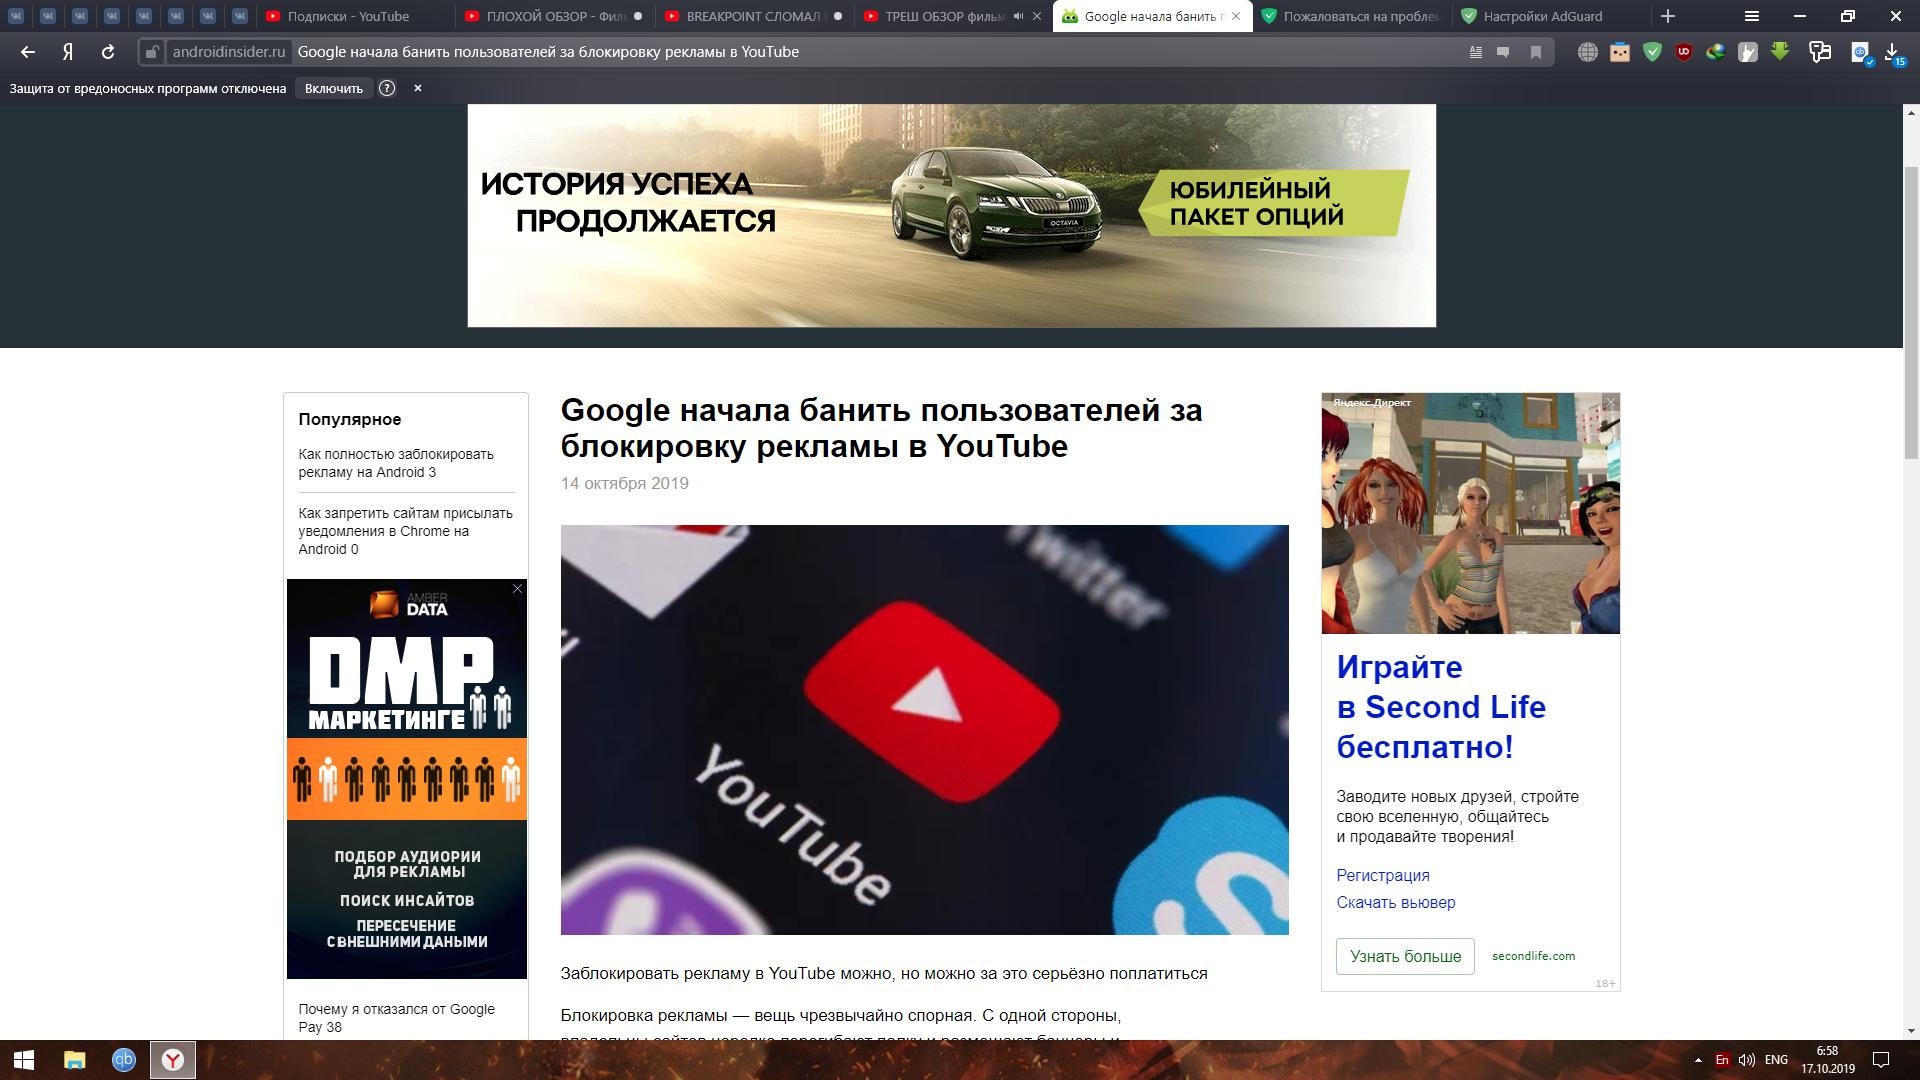Open the Second Life ad image
1920x1080 pixels.
pyautogui.click(x=1470, y=513)
